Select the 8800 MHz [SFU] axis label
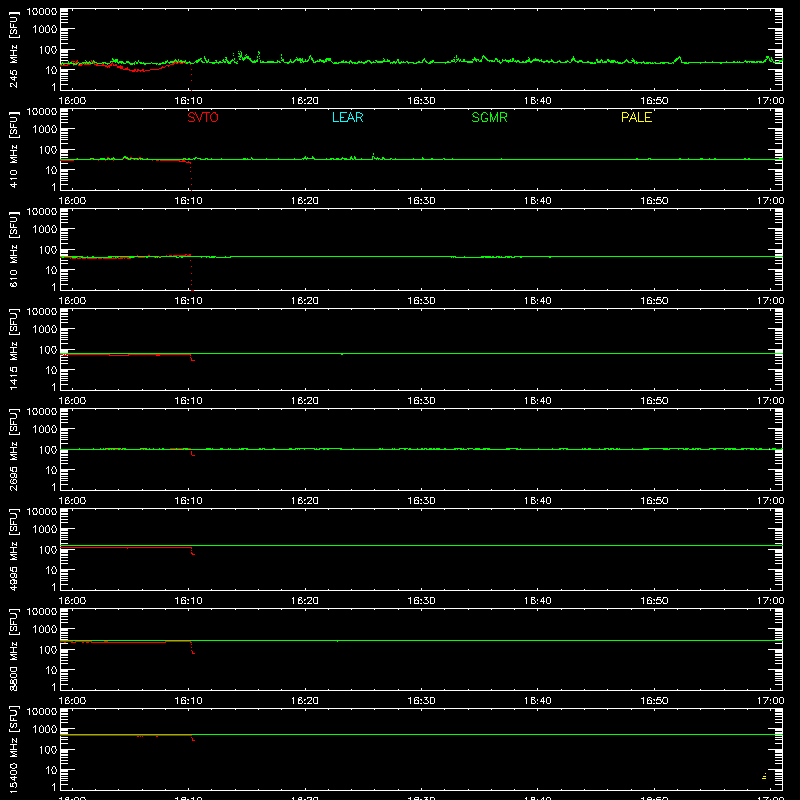This screenshot has width=800, height=800. [x=13, y=649]
